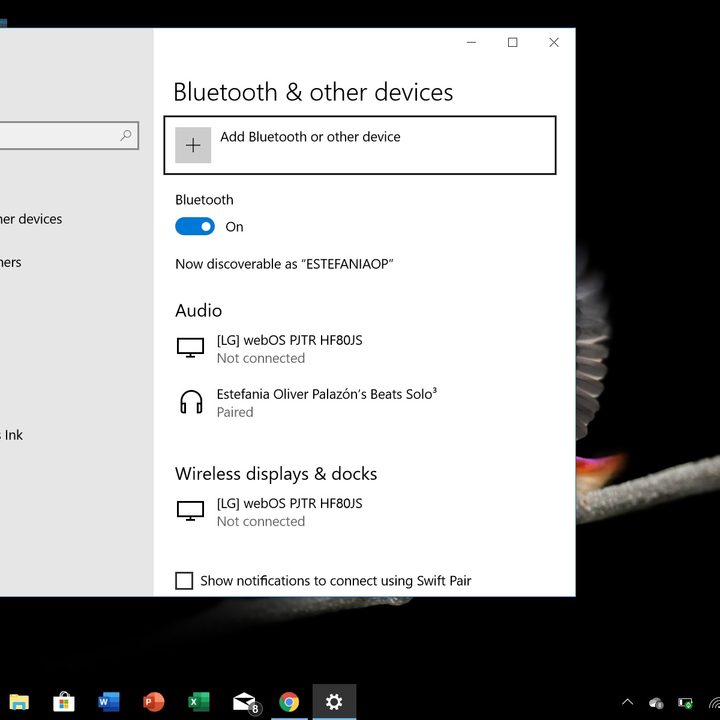
Task: Click the search magnifier icon in Settings
Action: 126,136
